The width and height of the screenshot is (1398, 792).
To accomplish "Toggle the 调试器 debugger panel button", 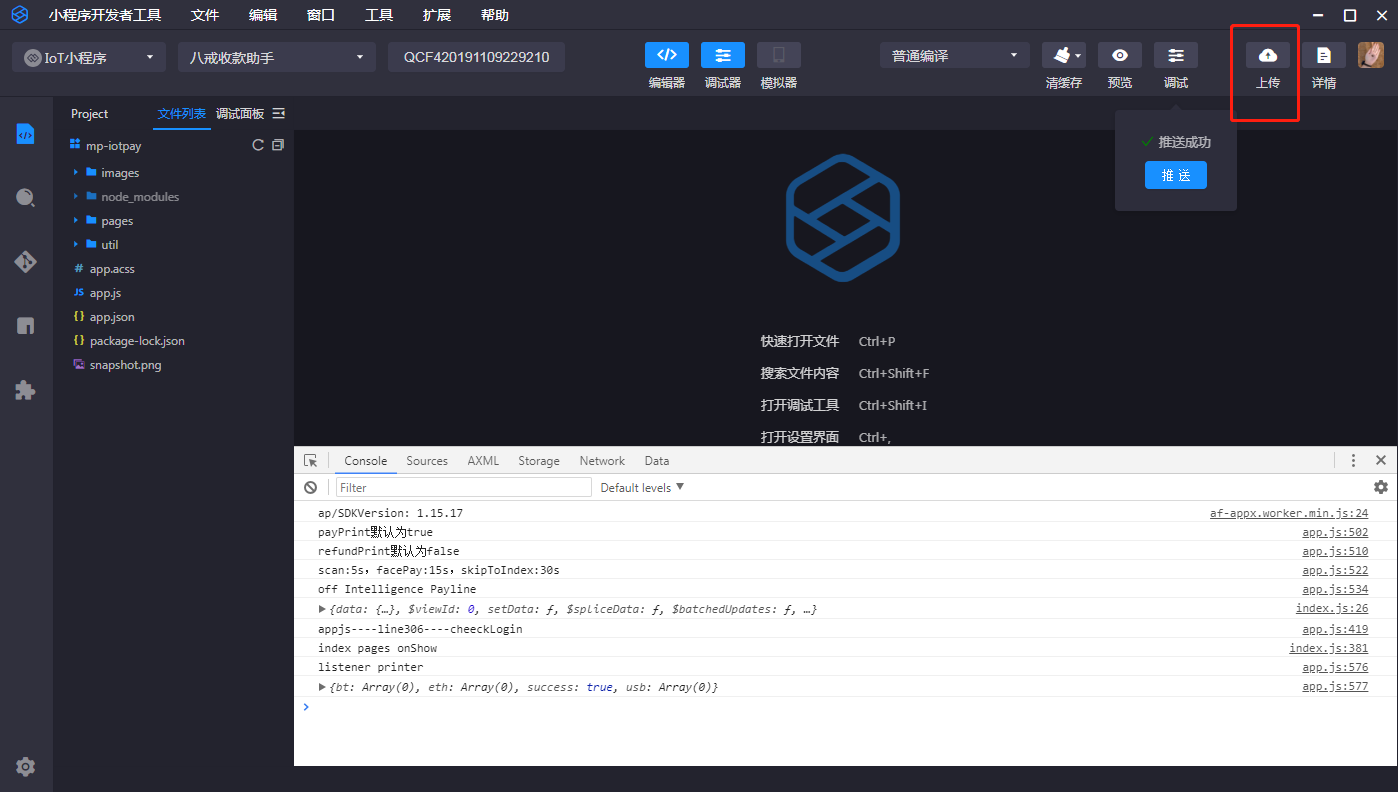I will pyautogui.click(x=723, y=55).
